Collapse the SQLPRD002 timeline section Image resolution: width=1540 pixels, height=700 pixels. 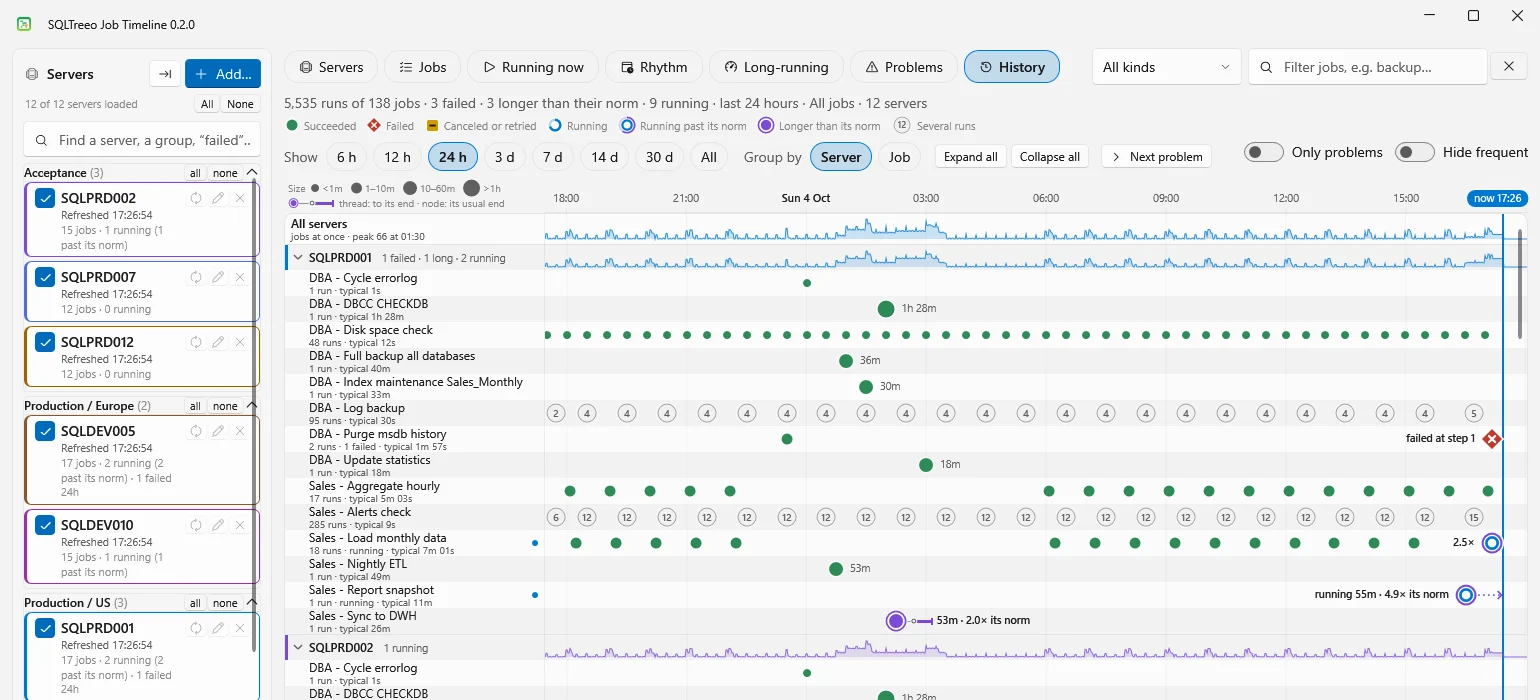(297, 648)
